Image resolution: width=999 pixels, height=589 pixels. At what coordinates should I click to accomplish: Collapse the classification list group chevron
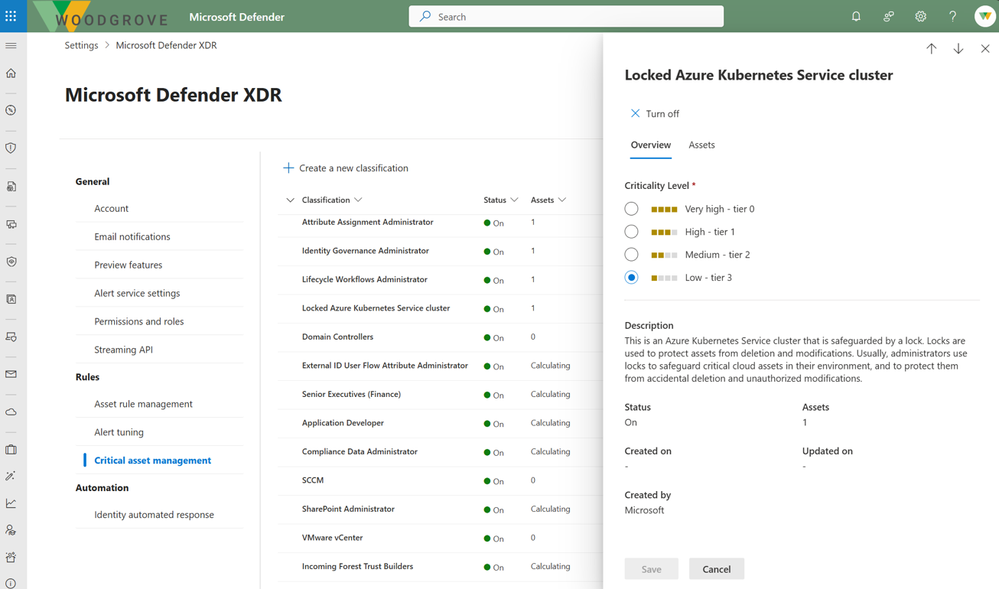[290, 200]
